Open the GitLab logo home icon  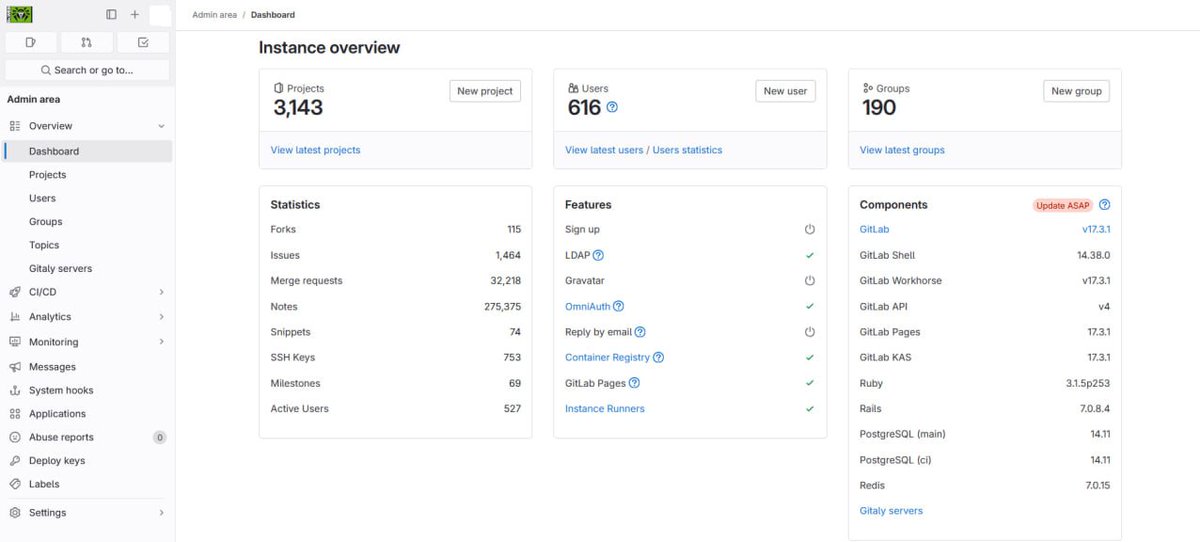[20, 14]
